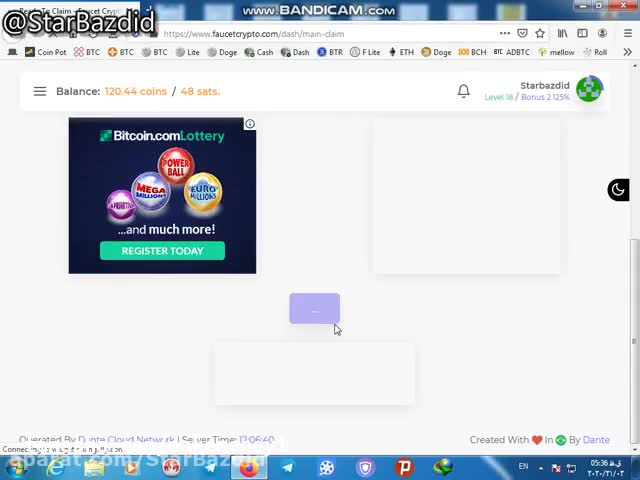
Task: Click Register Today on lottery ad
Action: coord(162,251)
